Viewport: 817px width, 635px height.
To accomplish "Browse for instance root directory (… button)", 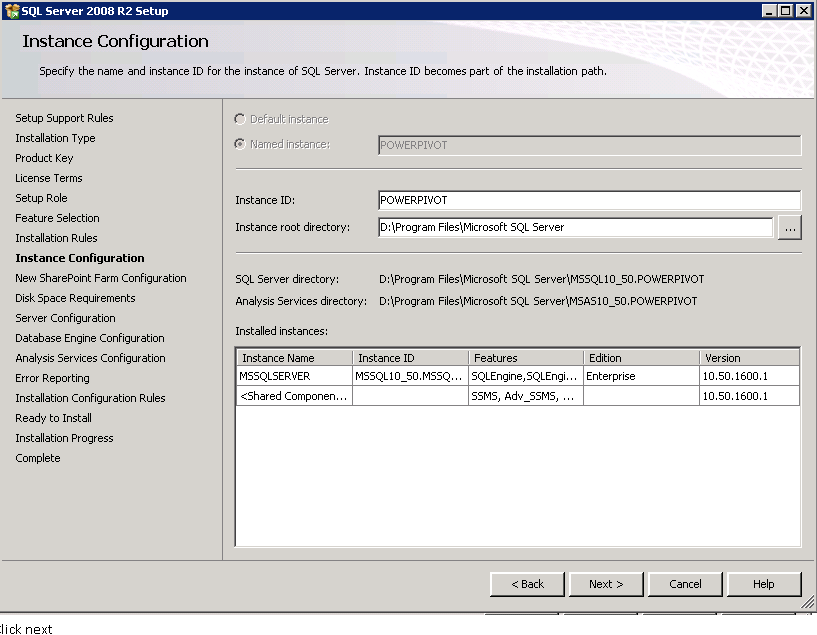I will [789, 228].
